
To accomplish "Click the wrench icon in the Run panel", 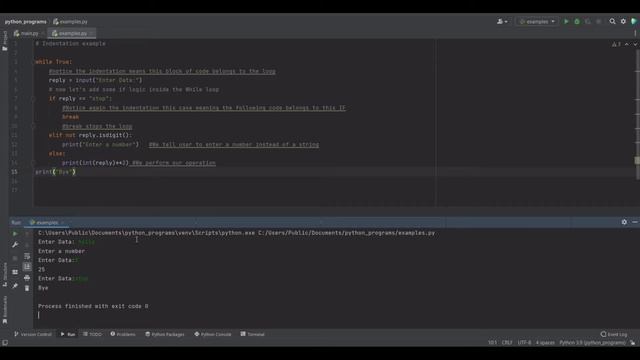I will tap(15, 245).
